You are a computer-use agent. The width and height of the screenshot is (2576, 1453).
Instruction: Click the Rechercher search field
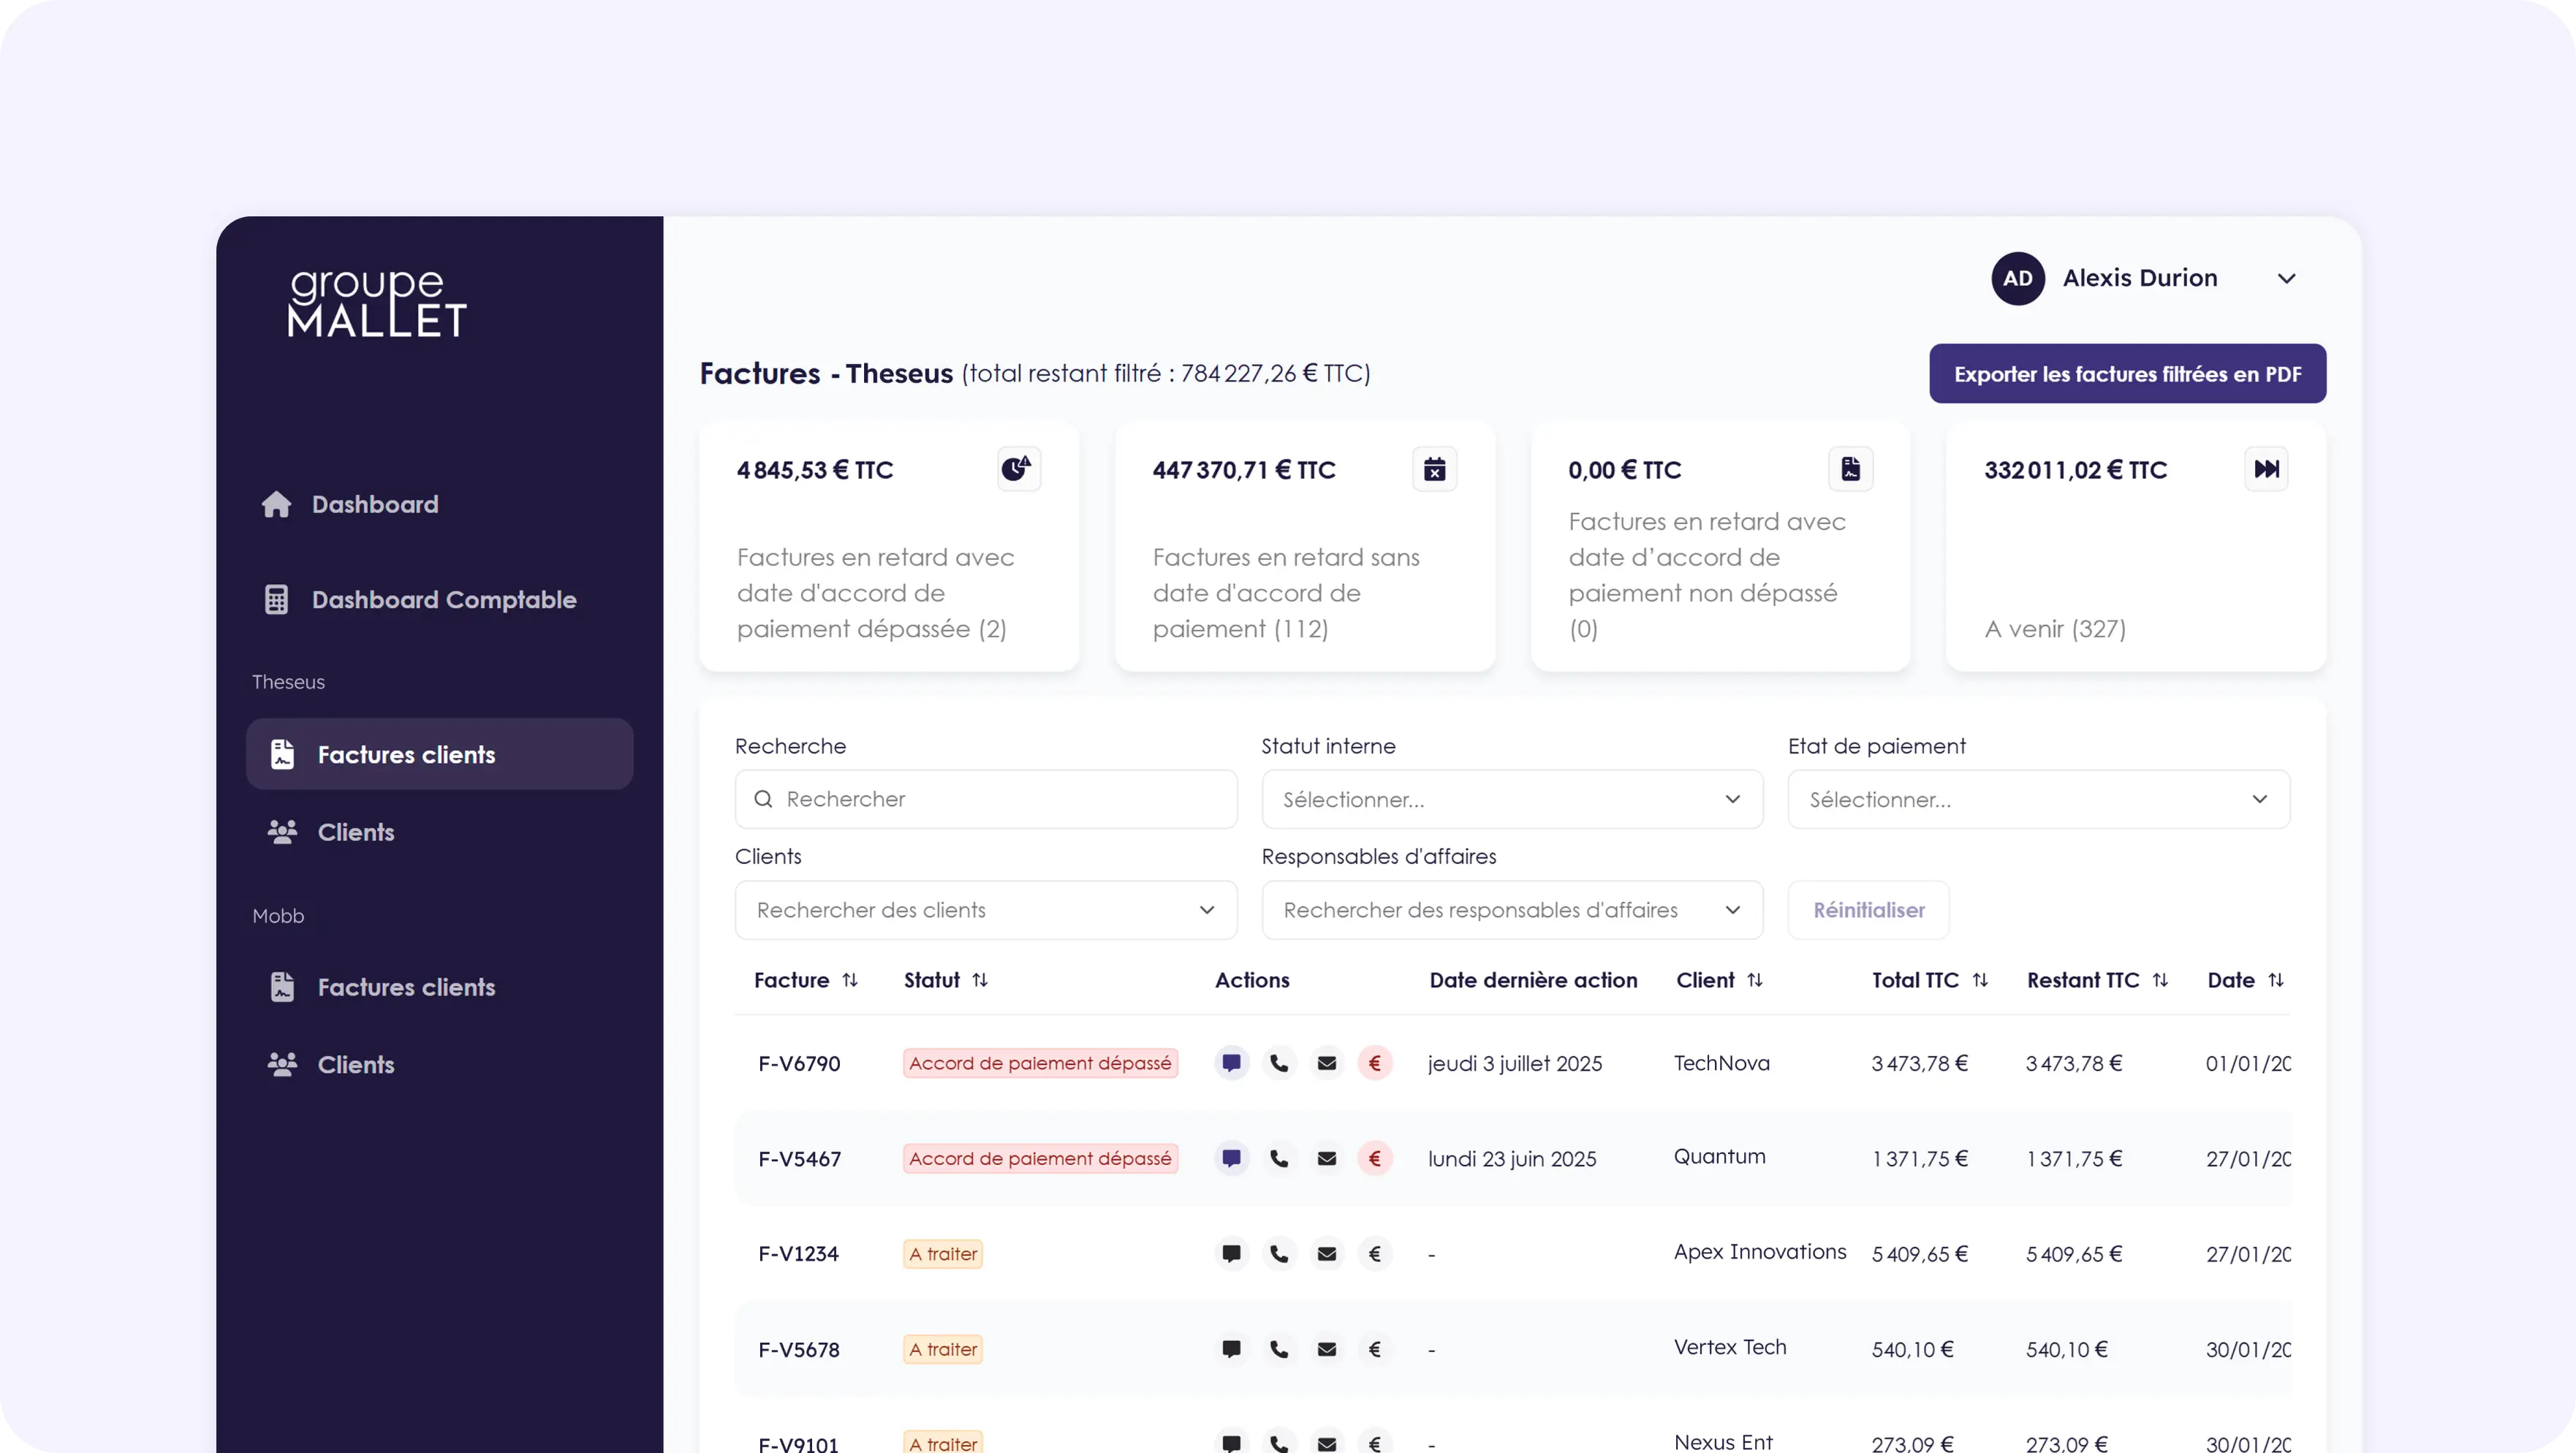point(986,799)
